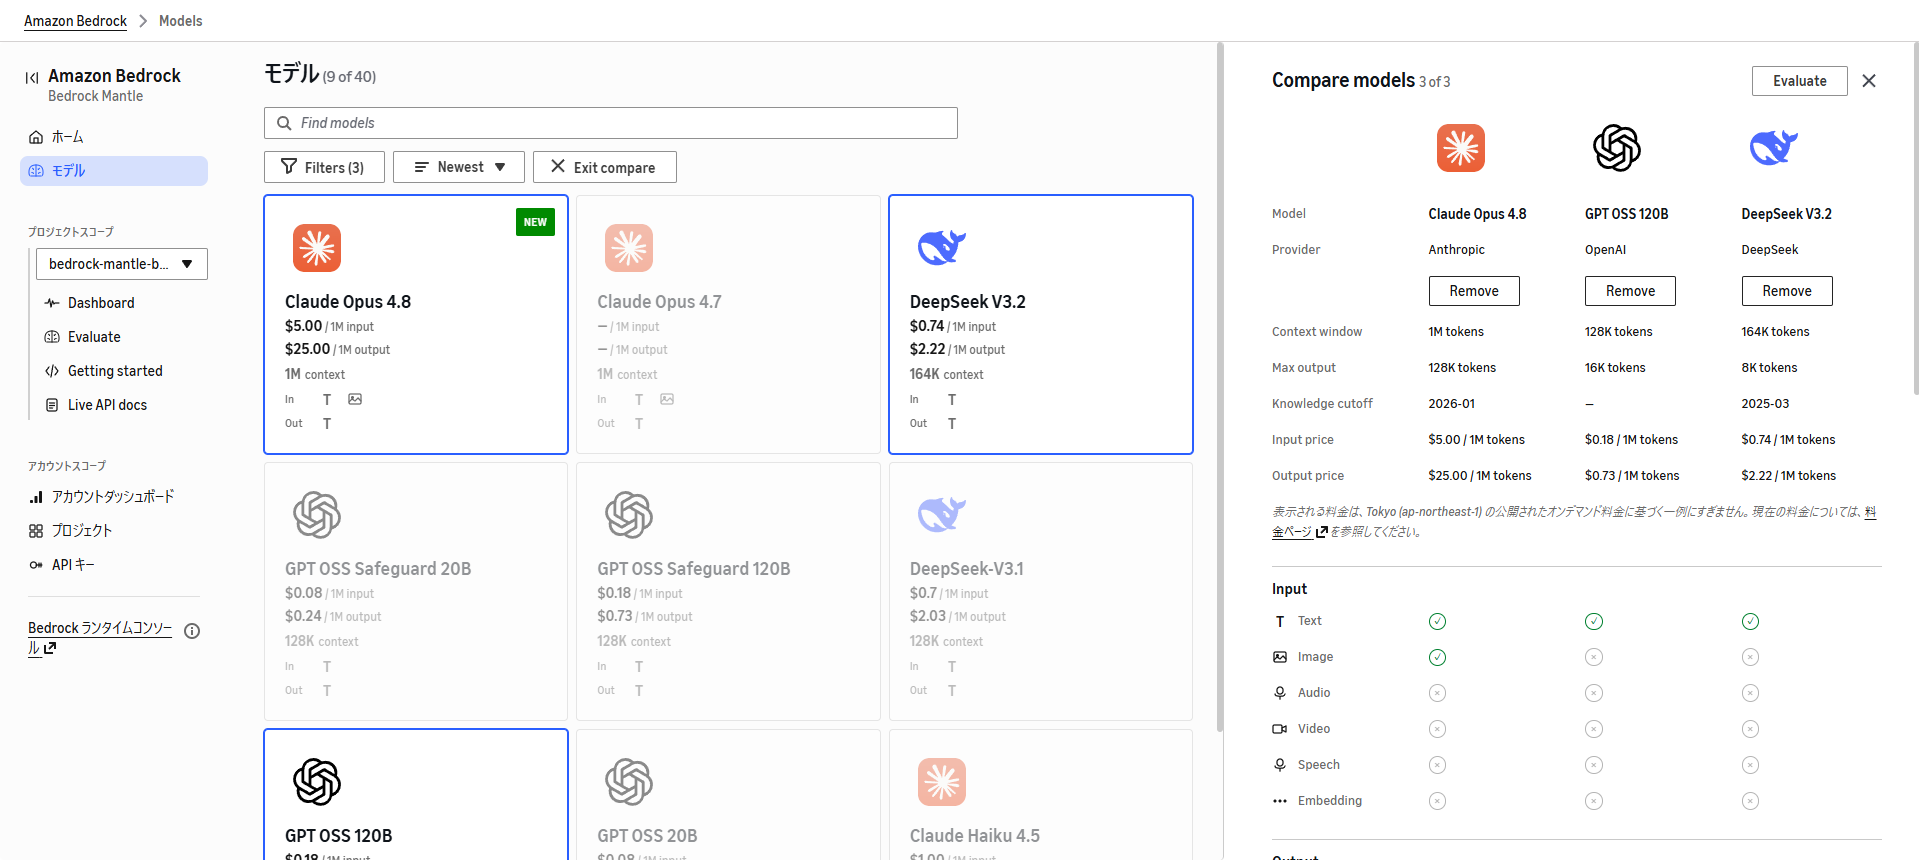Click the Audio unsupported mark for Claude Opus 4.8
The width and height of the screenshot is (1919, 860).
click(1437, 693)
